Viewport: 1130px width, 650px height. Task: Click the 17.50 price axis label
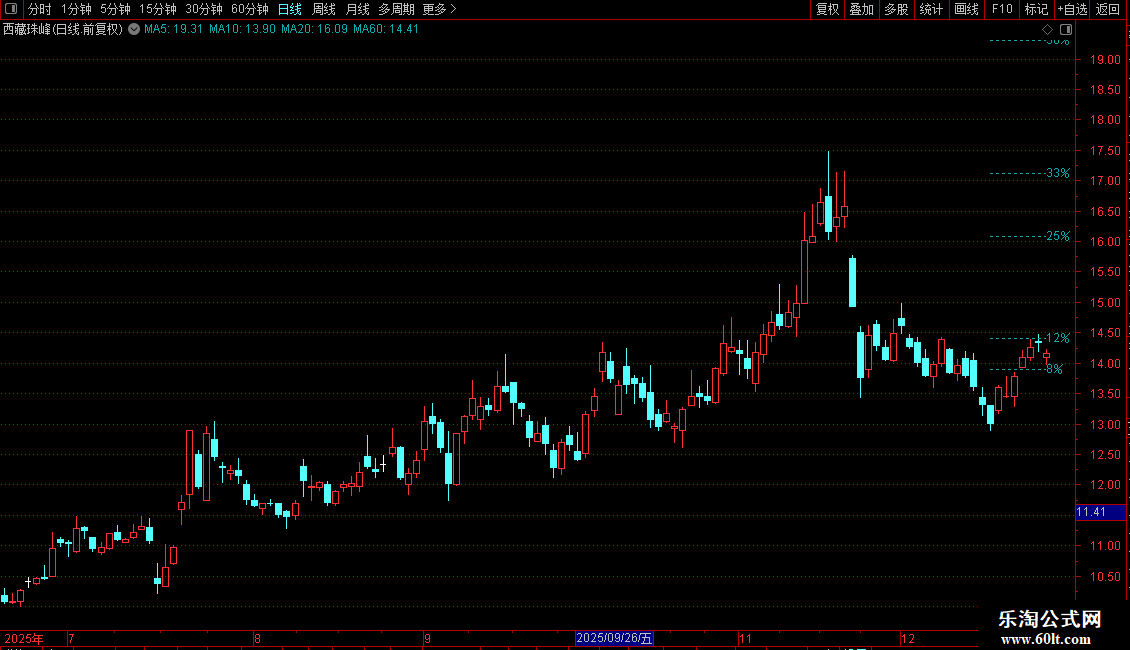(1105, 151)
